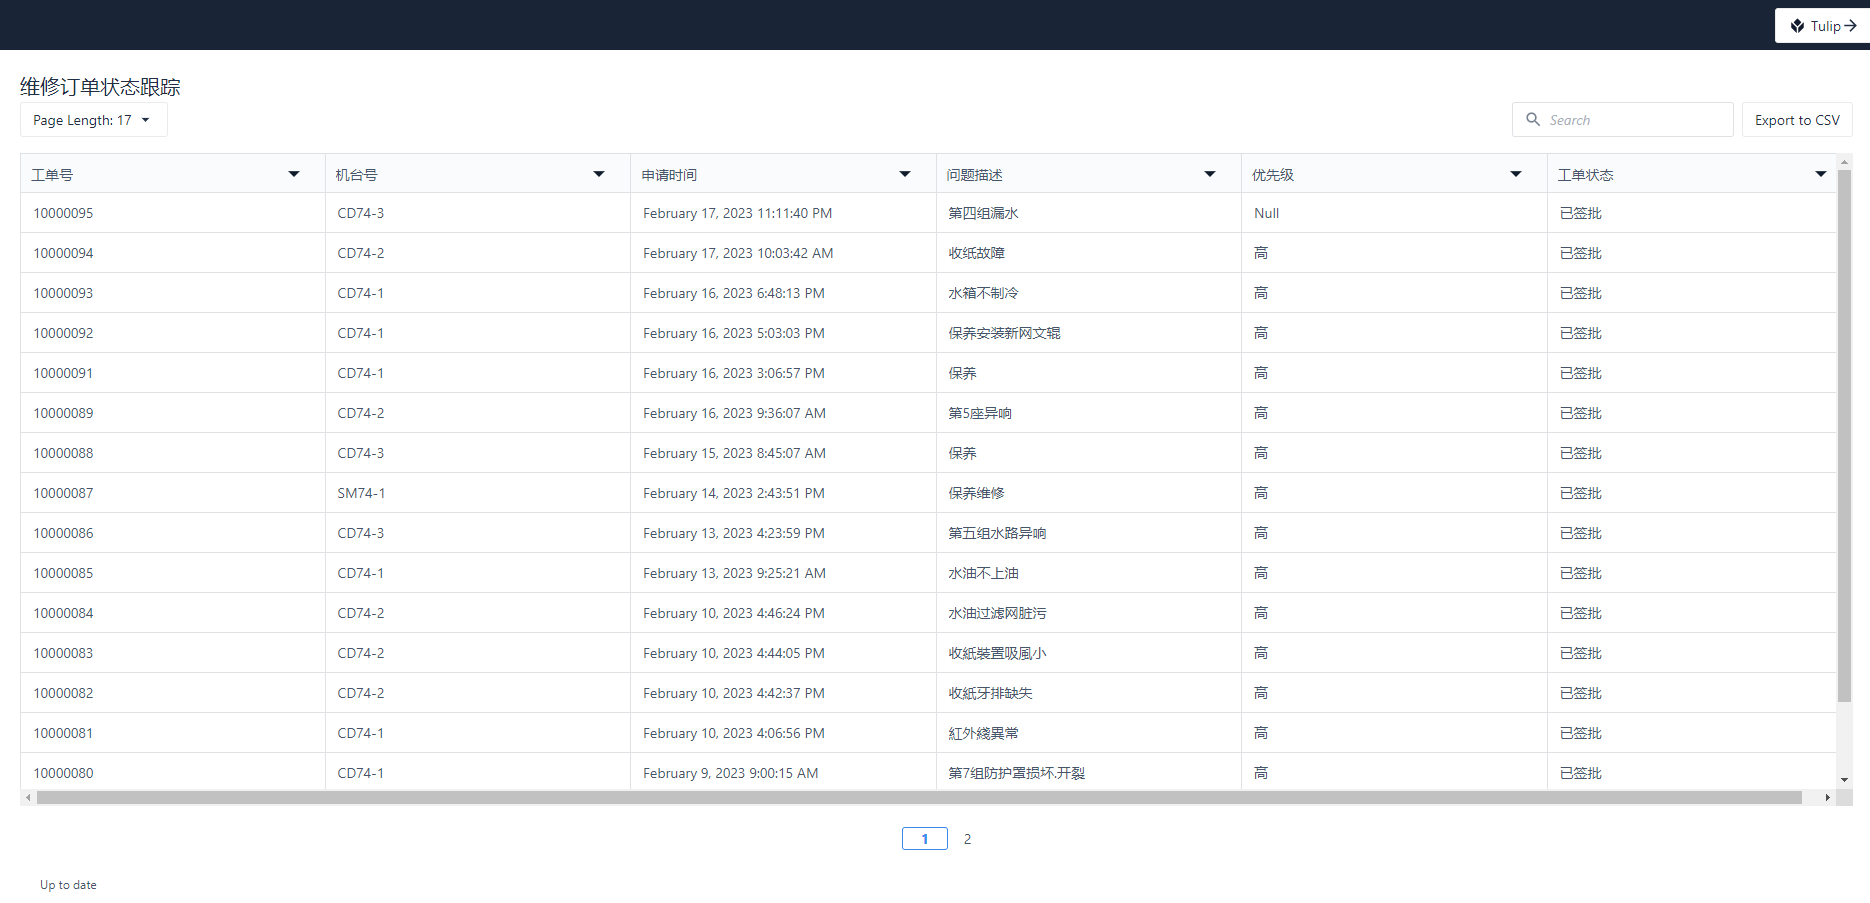Click the horizontal scrollbar thumb

click(x=919, y=798)
